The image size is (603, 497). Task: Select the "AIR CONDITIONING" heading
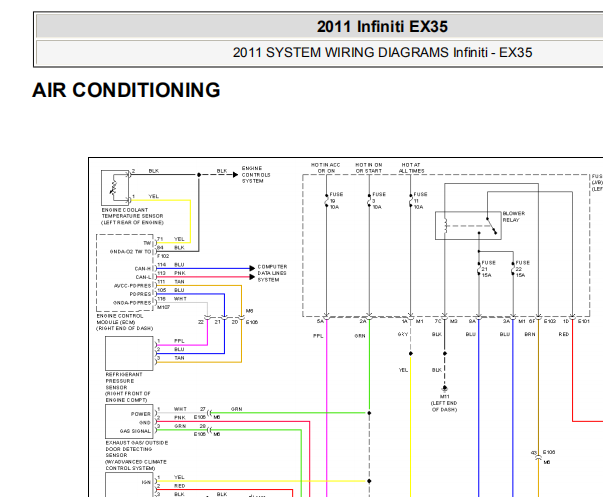coord(126,90)
